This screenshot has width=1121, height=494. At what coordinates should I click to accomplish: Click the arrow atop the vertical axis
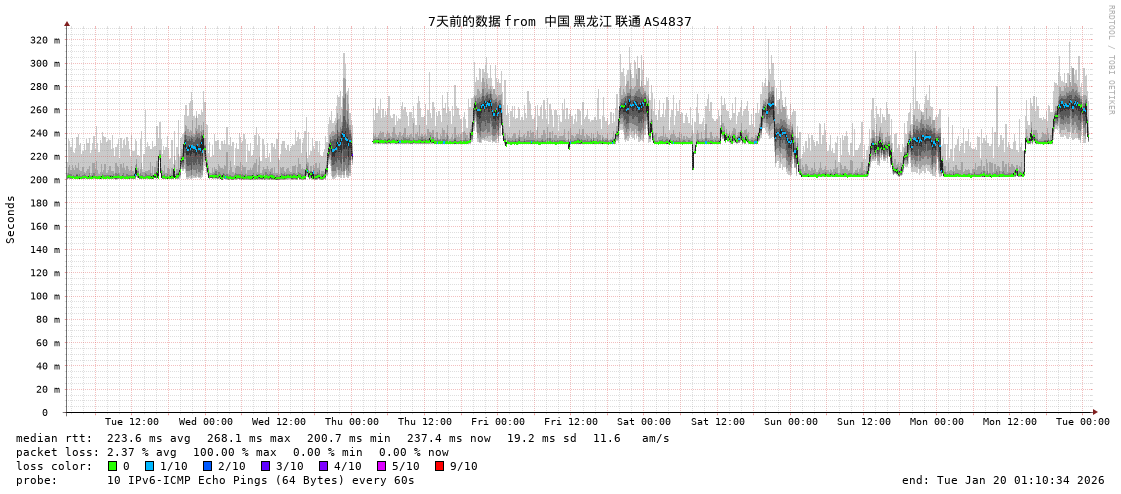(67, 23)
